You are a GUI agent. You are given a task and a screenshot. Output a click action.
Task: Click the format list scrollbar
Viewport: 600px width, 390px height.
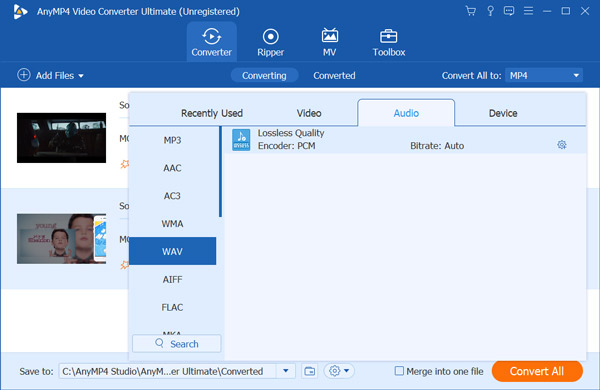(x=220, y=172)
